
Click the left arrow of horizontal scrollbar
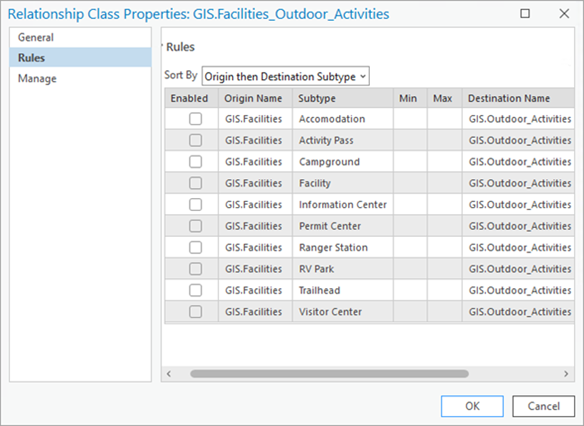169,373
